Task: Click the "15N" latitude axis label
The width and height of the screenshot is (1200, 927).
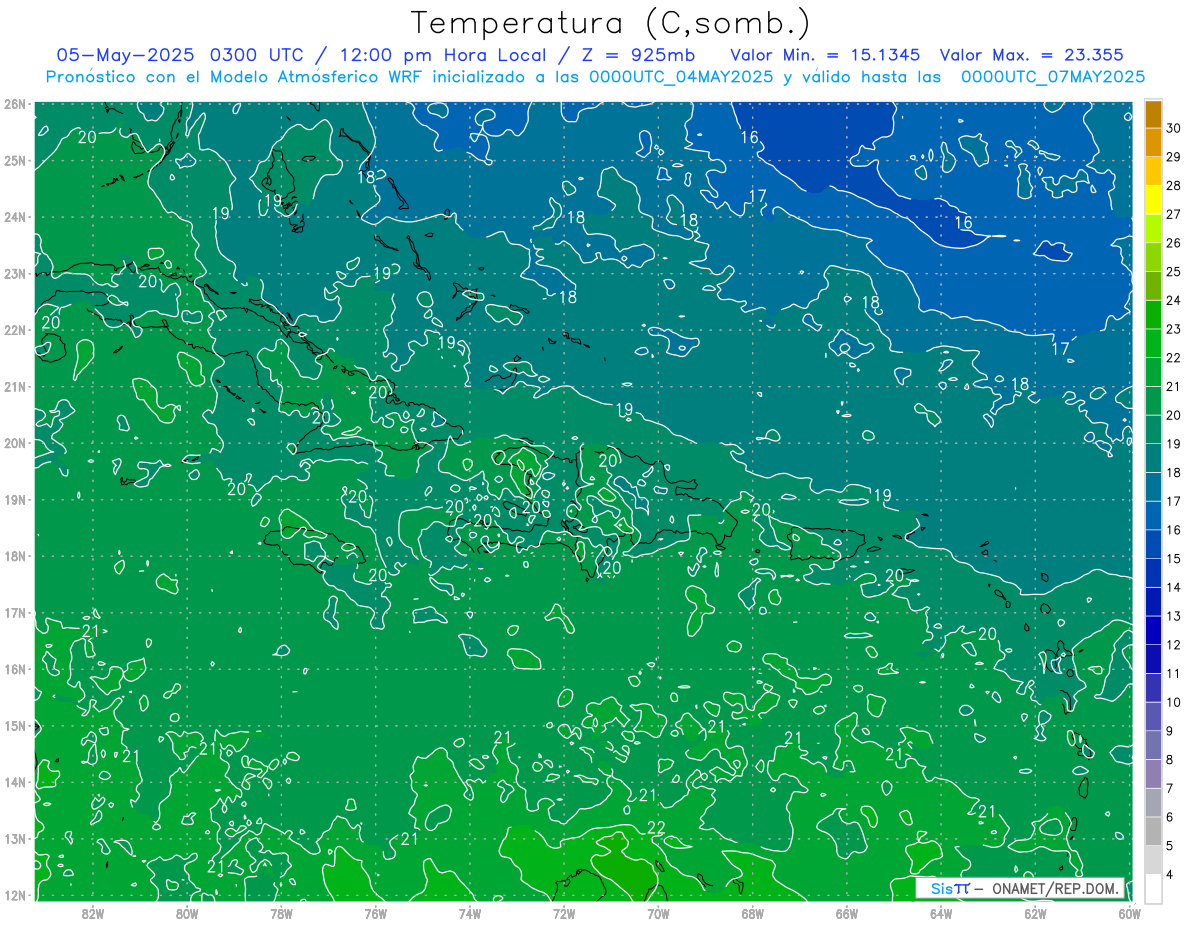Action: [x=15, y=725]
